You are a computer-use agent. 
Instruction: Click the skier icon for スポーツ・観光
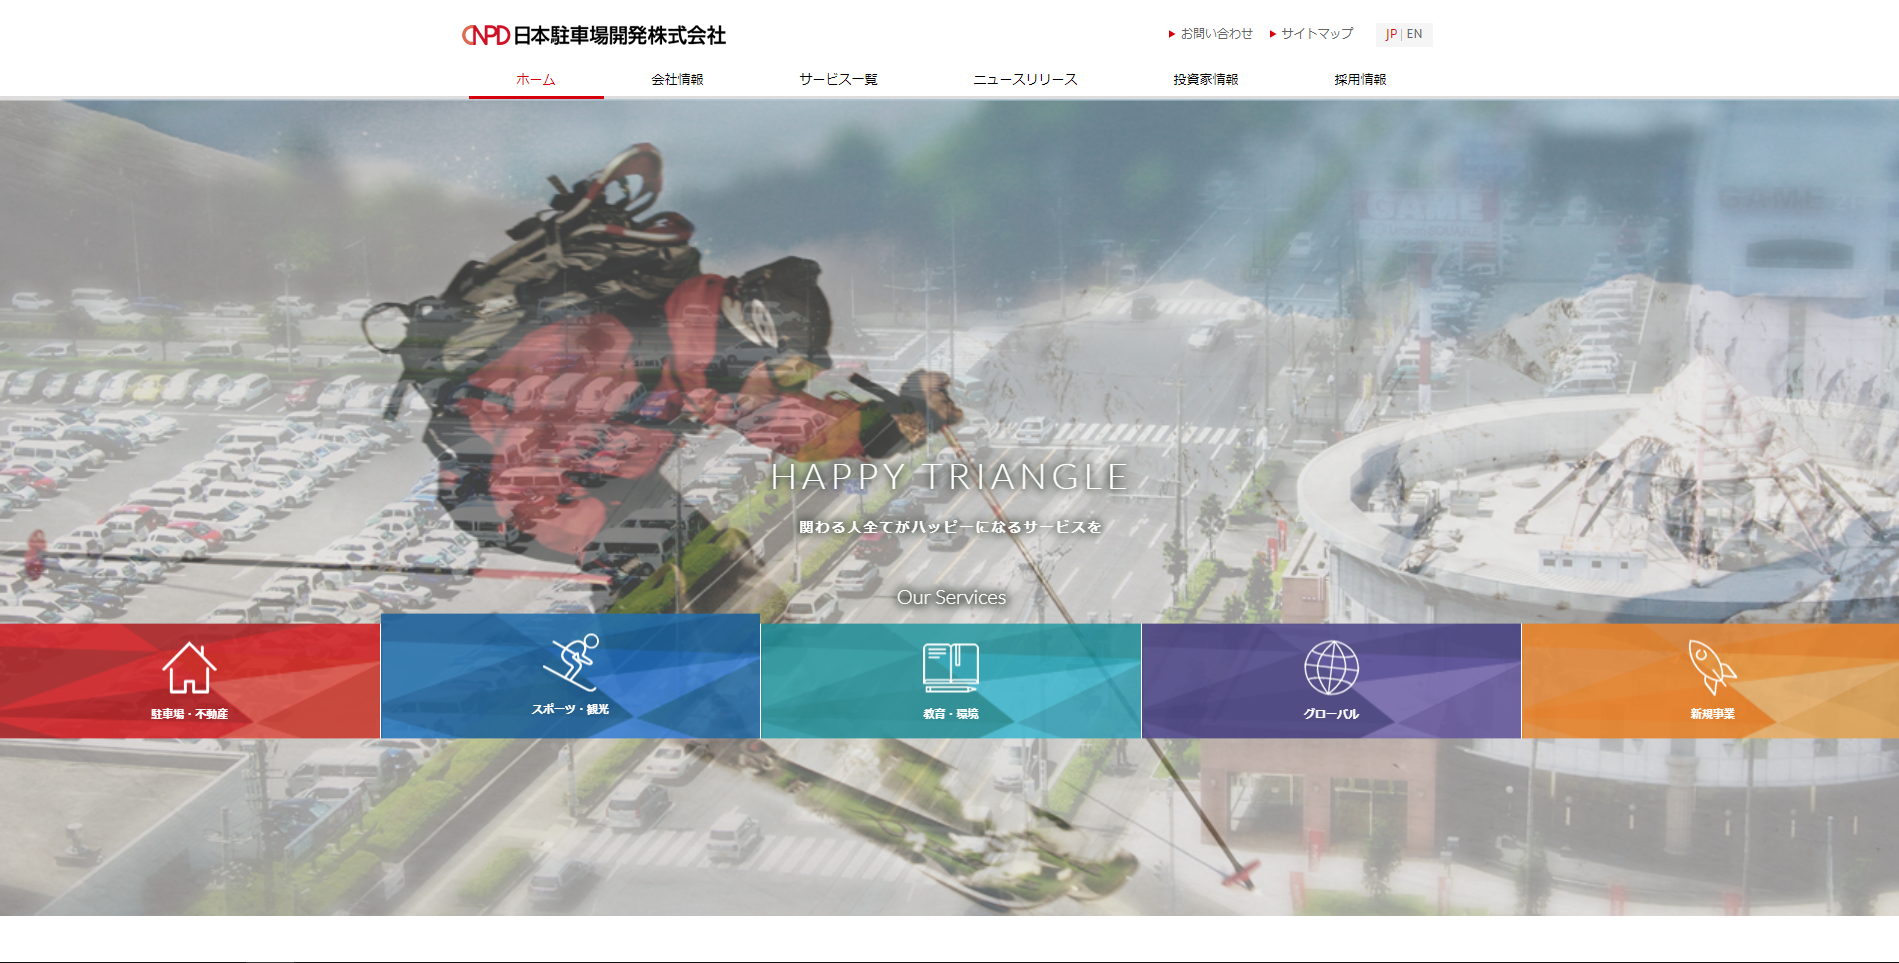(570, 662)
